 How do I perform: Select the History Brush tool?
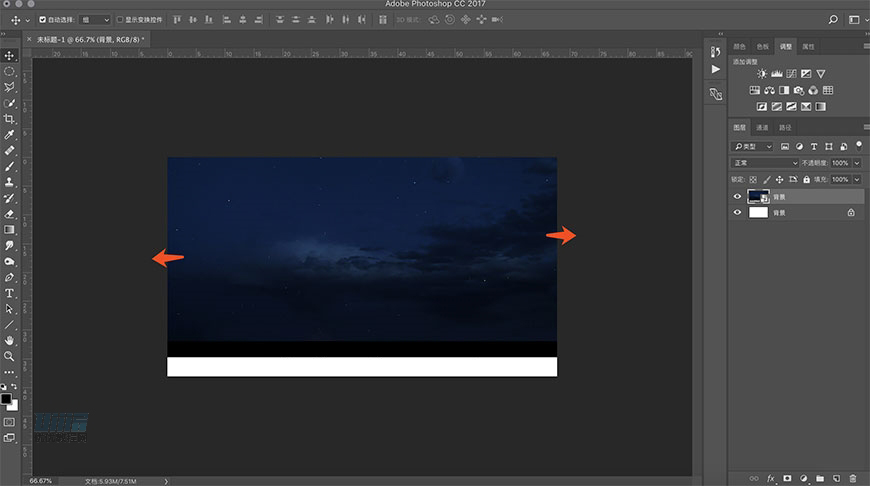(9, 198)
